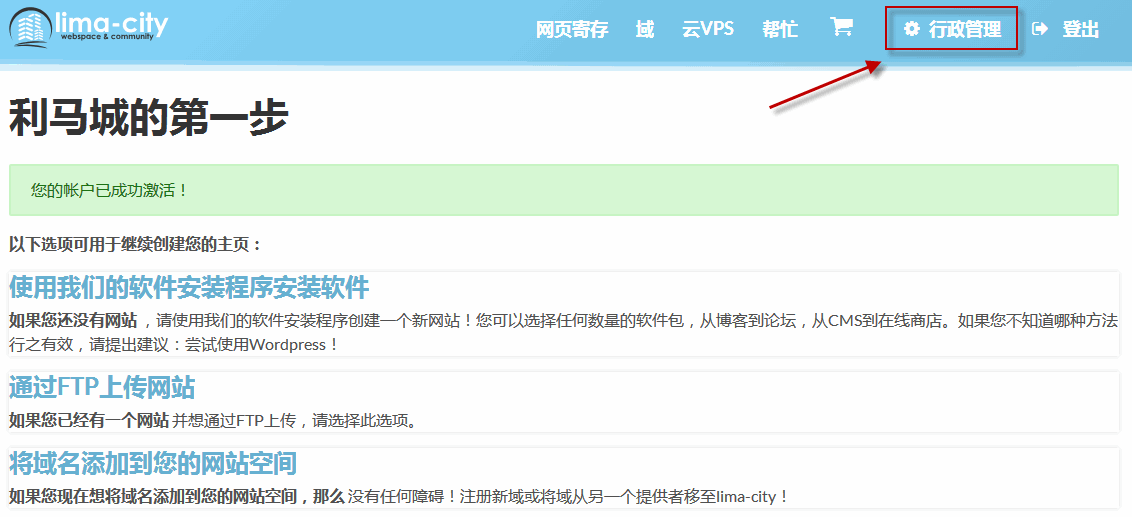Click the bold text 如果您已经有一个网站
Image resolution: width=1132 pixels, height=517 pixels.
pos(90,420)
